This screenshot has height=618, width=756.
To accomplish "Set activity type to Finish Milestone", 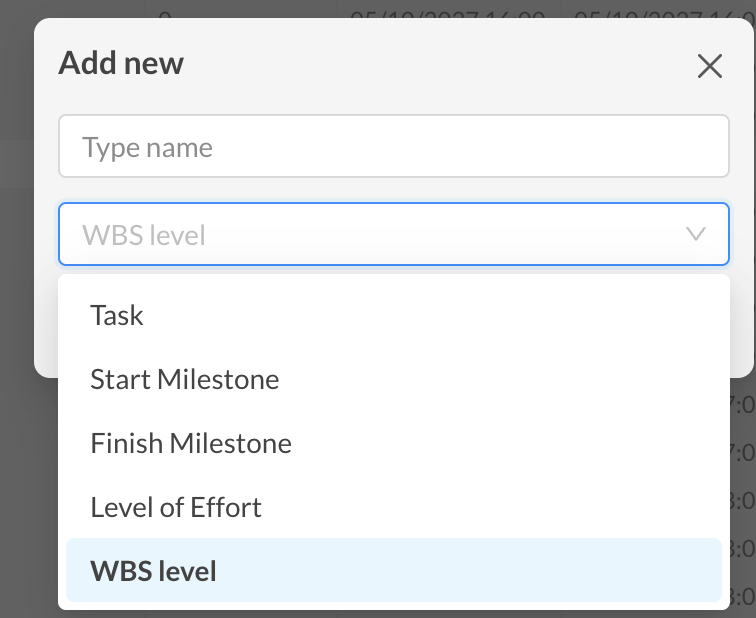I will pos(393,443).
